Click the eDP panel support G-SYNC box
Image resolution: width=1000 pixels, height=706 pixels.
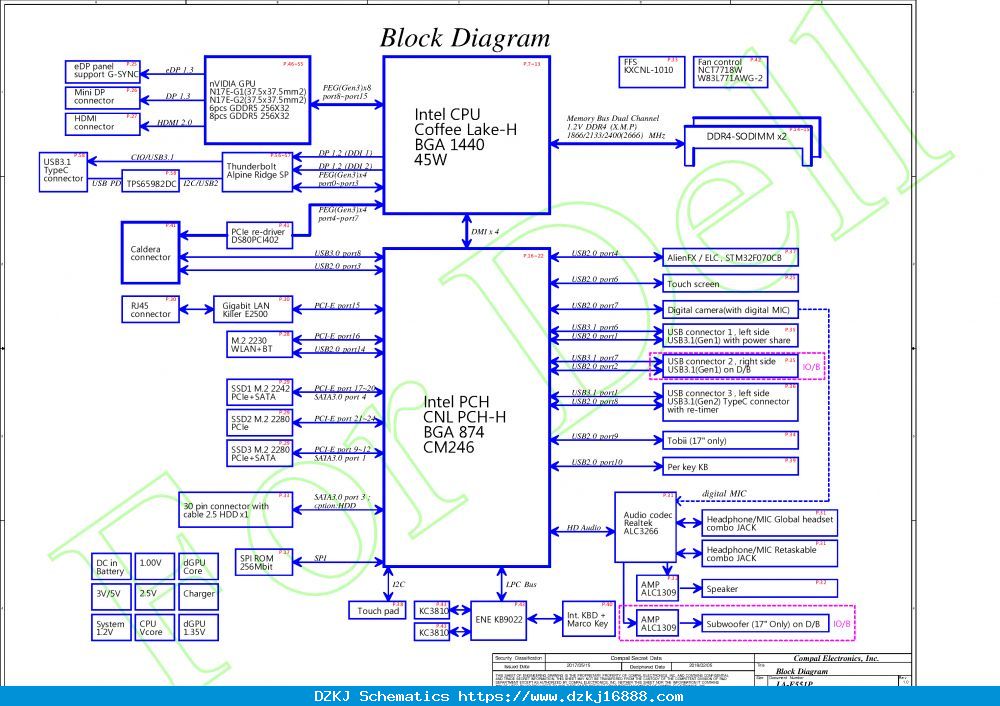(x=102, y=71)
